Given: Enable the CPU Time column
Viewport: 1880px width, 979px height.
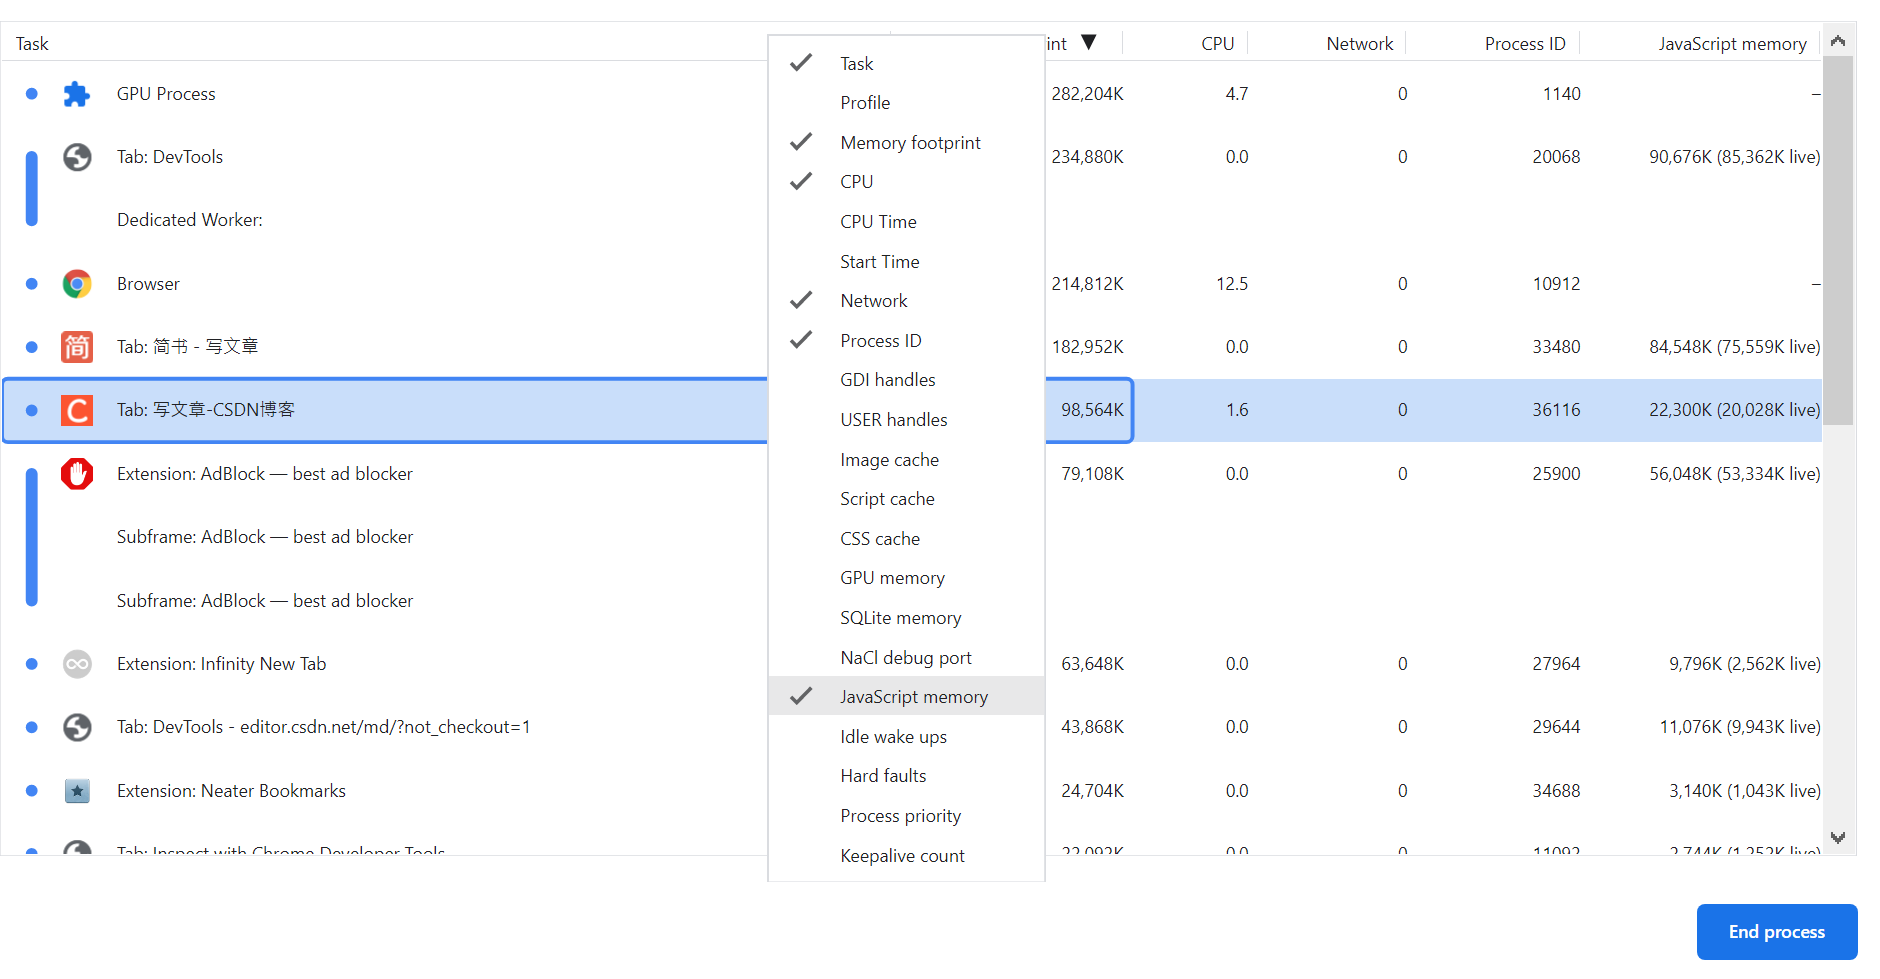Looking at the screenshot, I should pos(907,222).
